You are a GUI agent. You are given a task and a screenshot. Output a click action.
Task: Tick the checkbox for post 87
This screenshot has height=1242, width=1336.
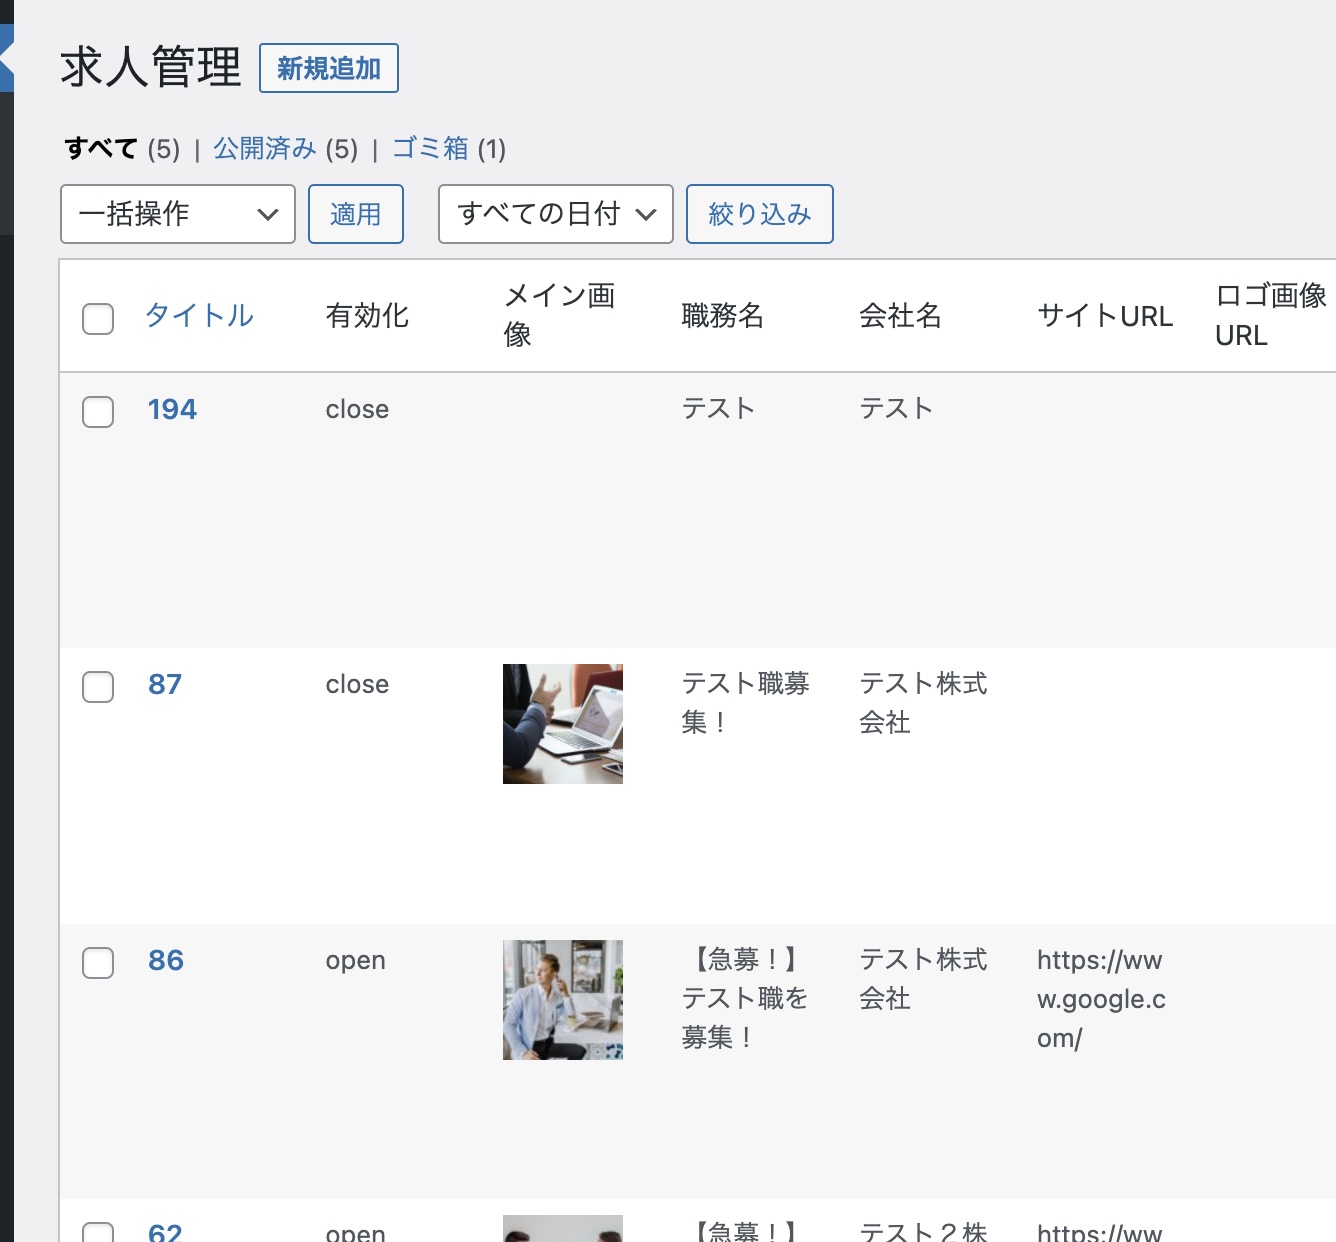coord(98,687)
